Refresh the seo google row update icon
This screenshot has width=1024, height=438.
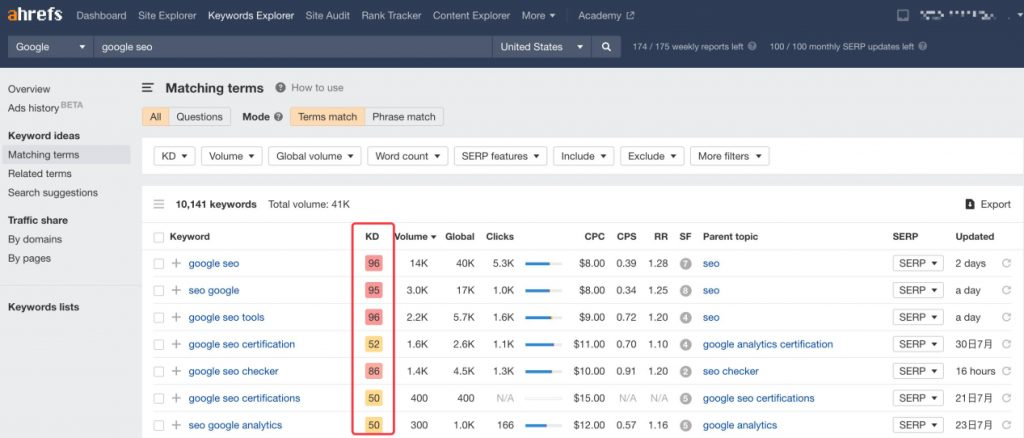(1006, 290)
